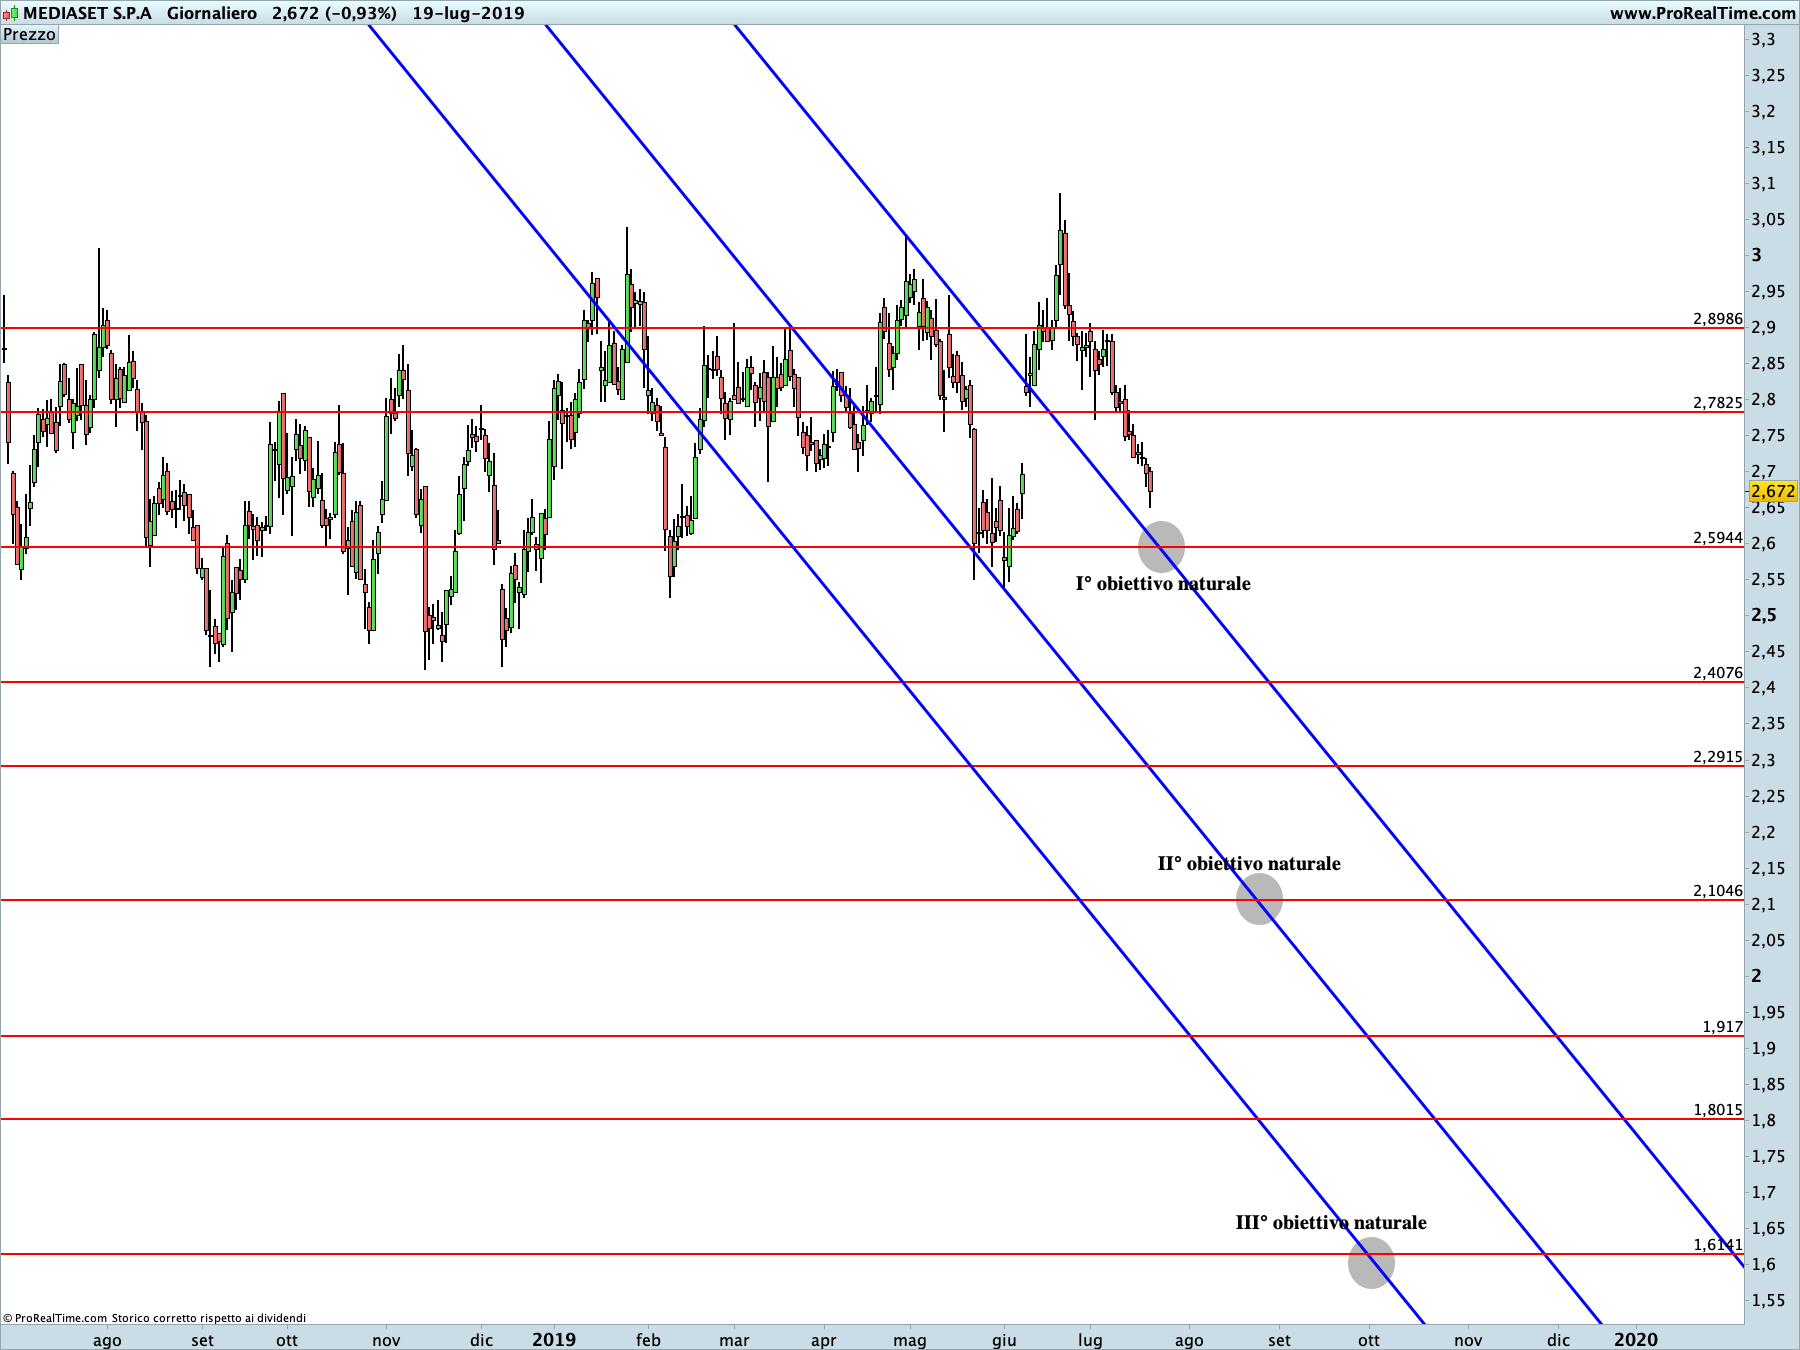Click the nov month label after ott 2019

(1468, 1340)
